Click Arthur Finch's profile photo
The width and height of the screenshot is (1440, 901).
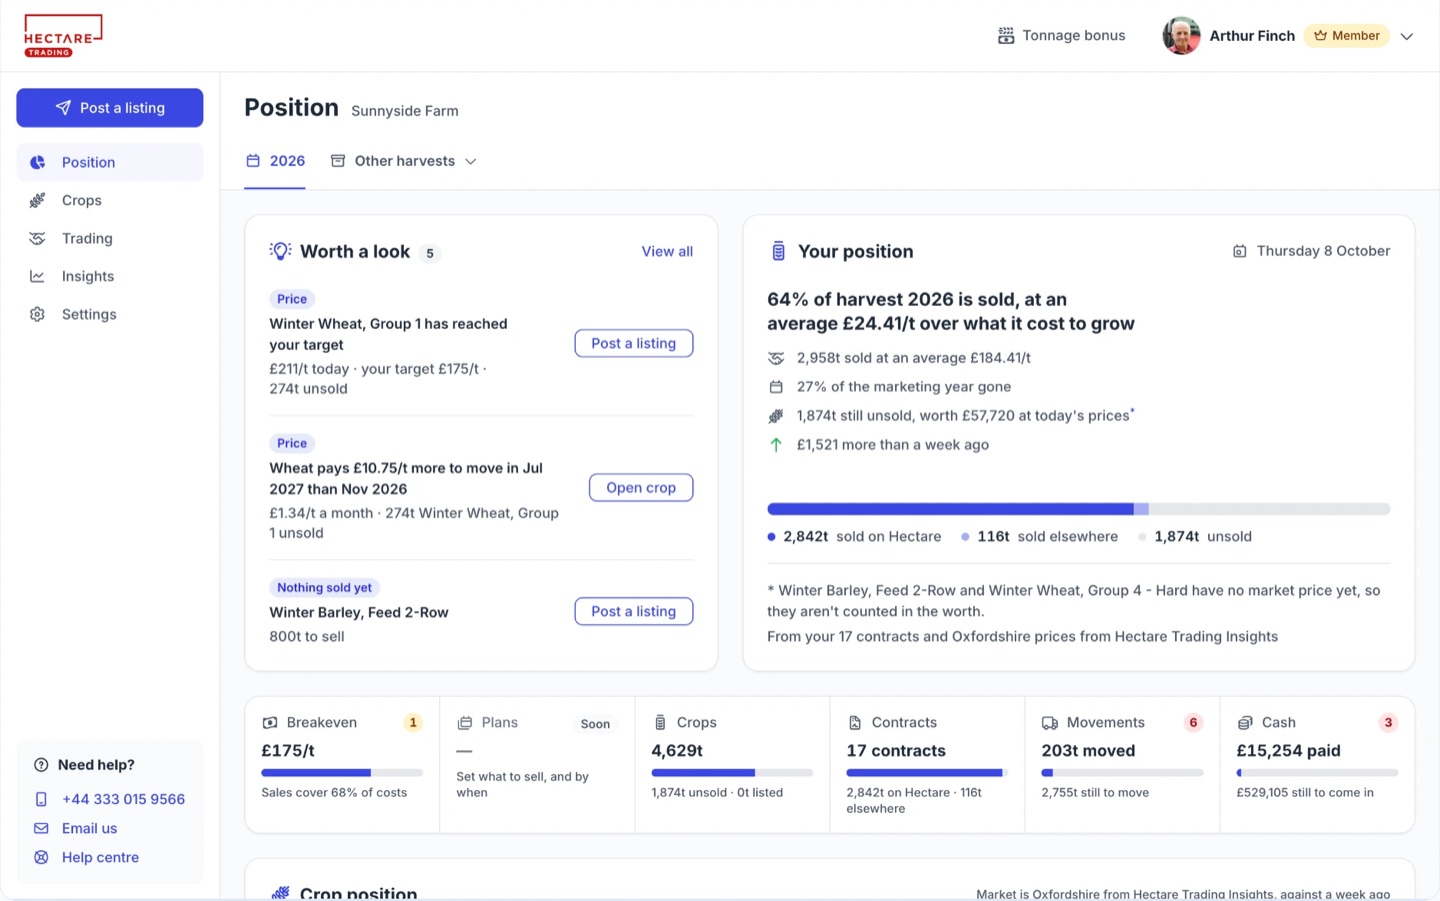(1181, 36)
